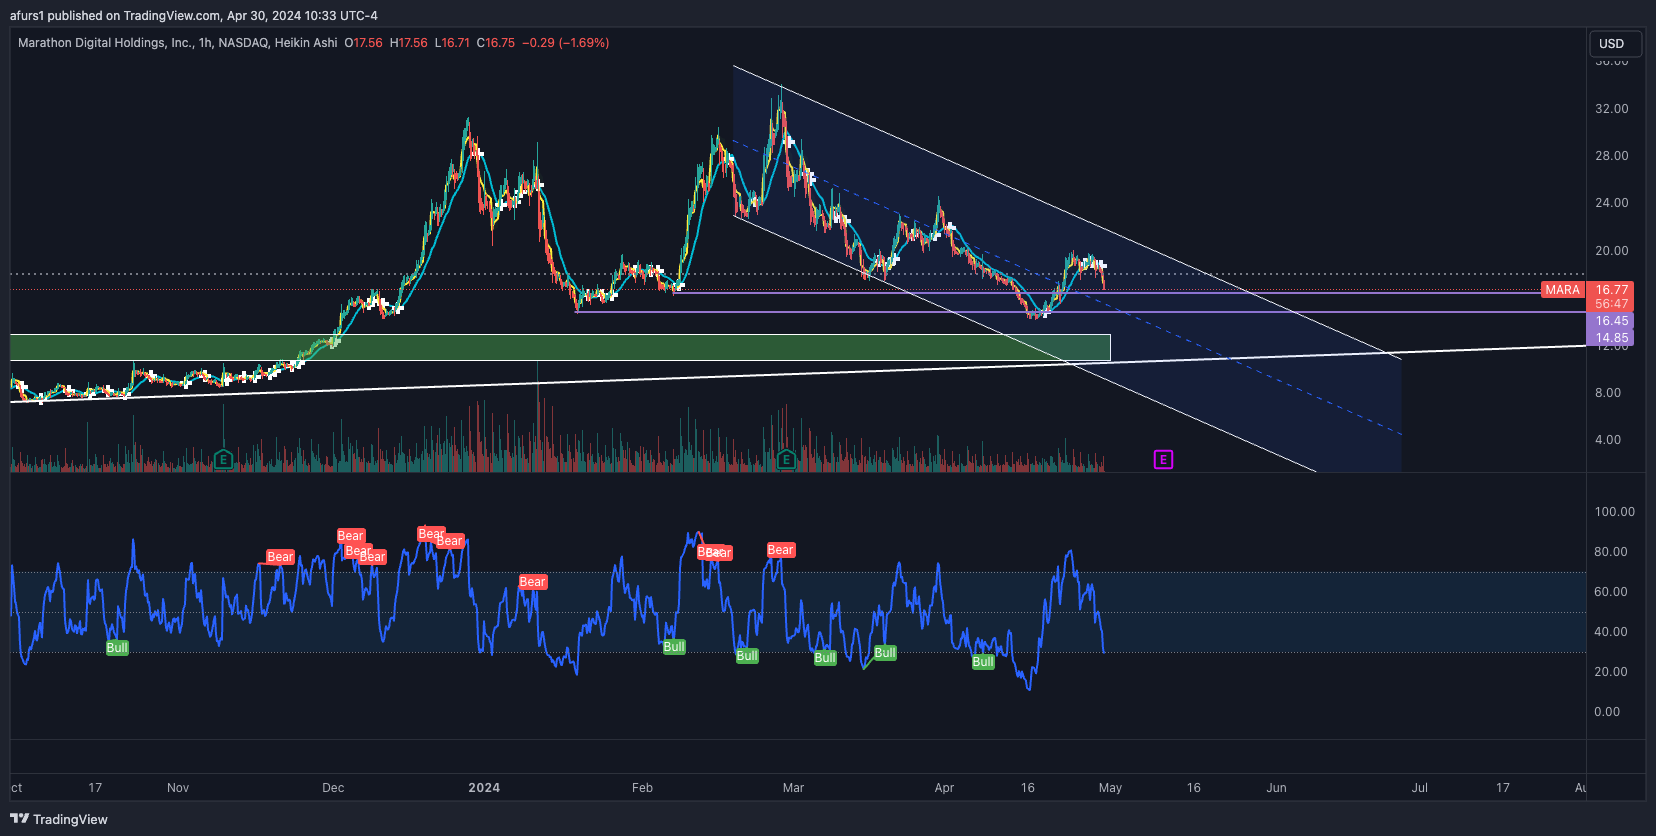Click the green support zone rectangle
Viewport: 1656px width, 836px height.
560,347
